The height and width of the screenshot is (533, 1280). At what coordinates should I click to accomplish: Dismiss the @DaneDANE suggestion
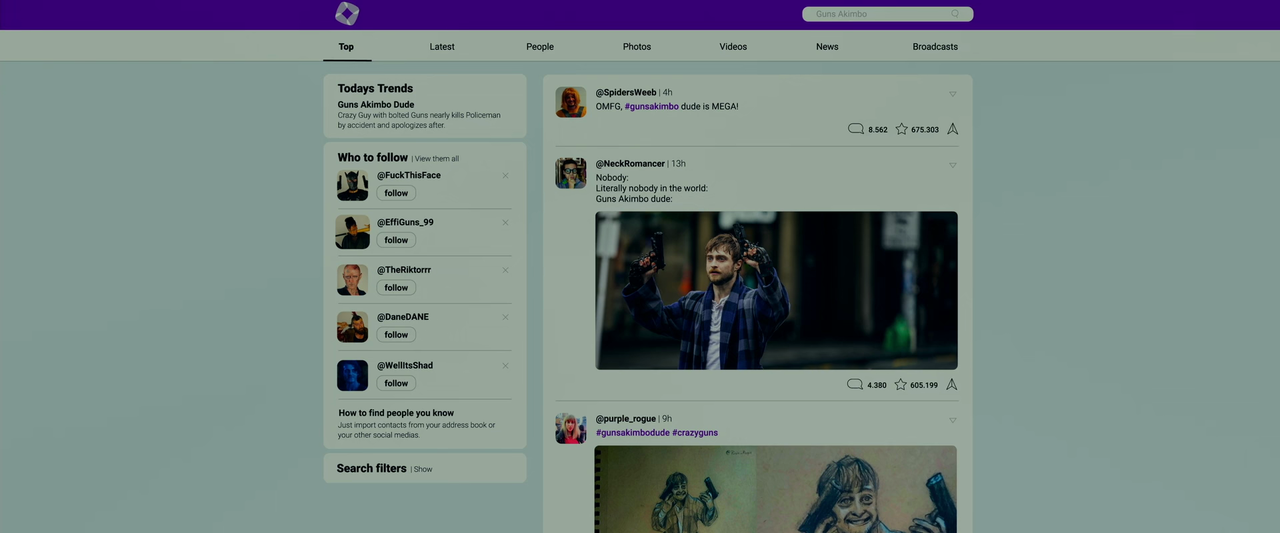point(505,317)
